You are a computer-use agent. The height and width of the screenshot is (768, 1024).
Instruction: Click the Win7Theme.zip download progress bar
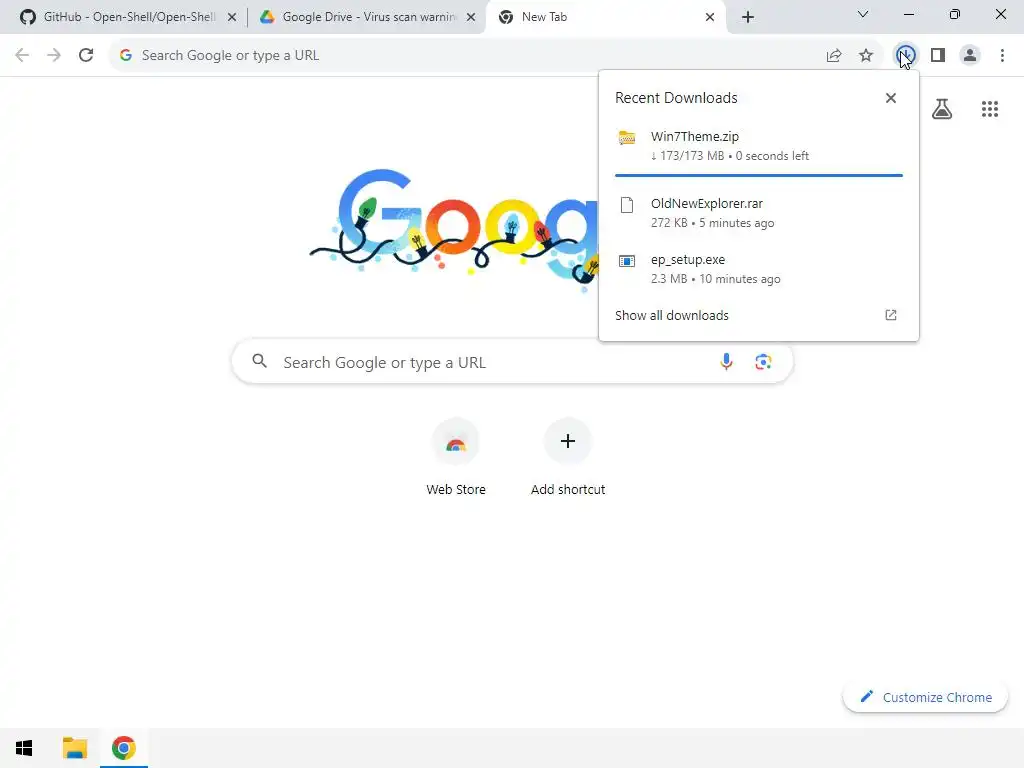coord(759,175)
